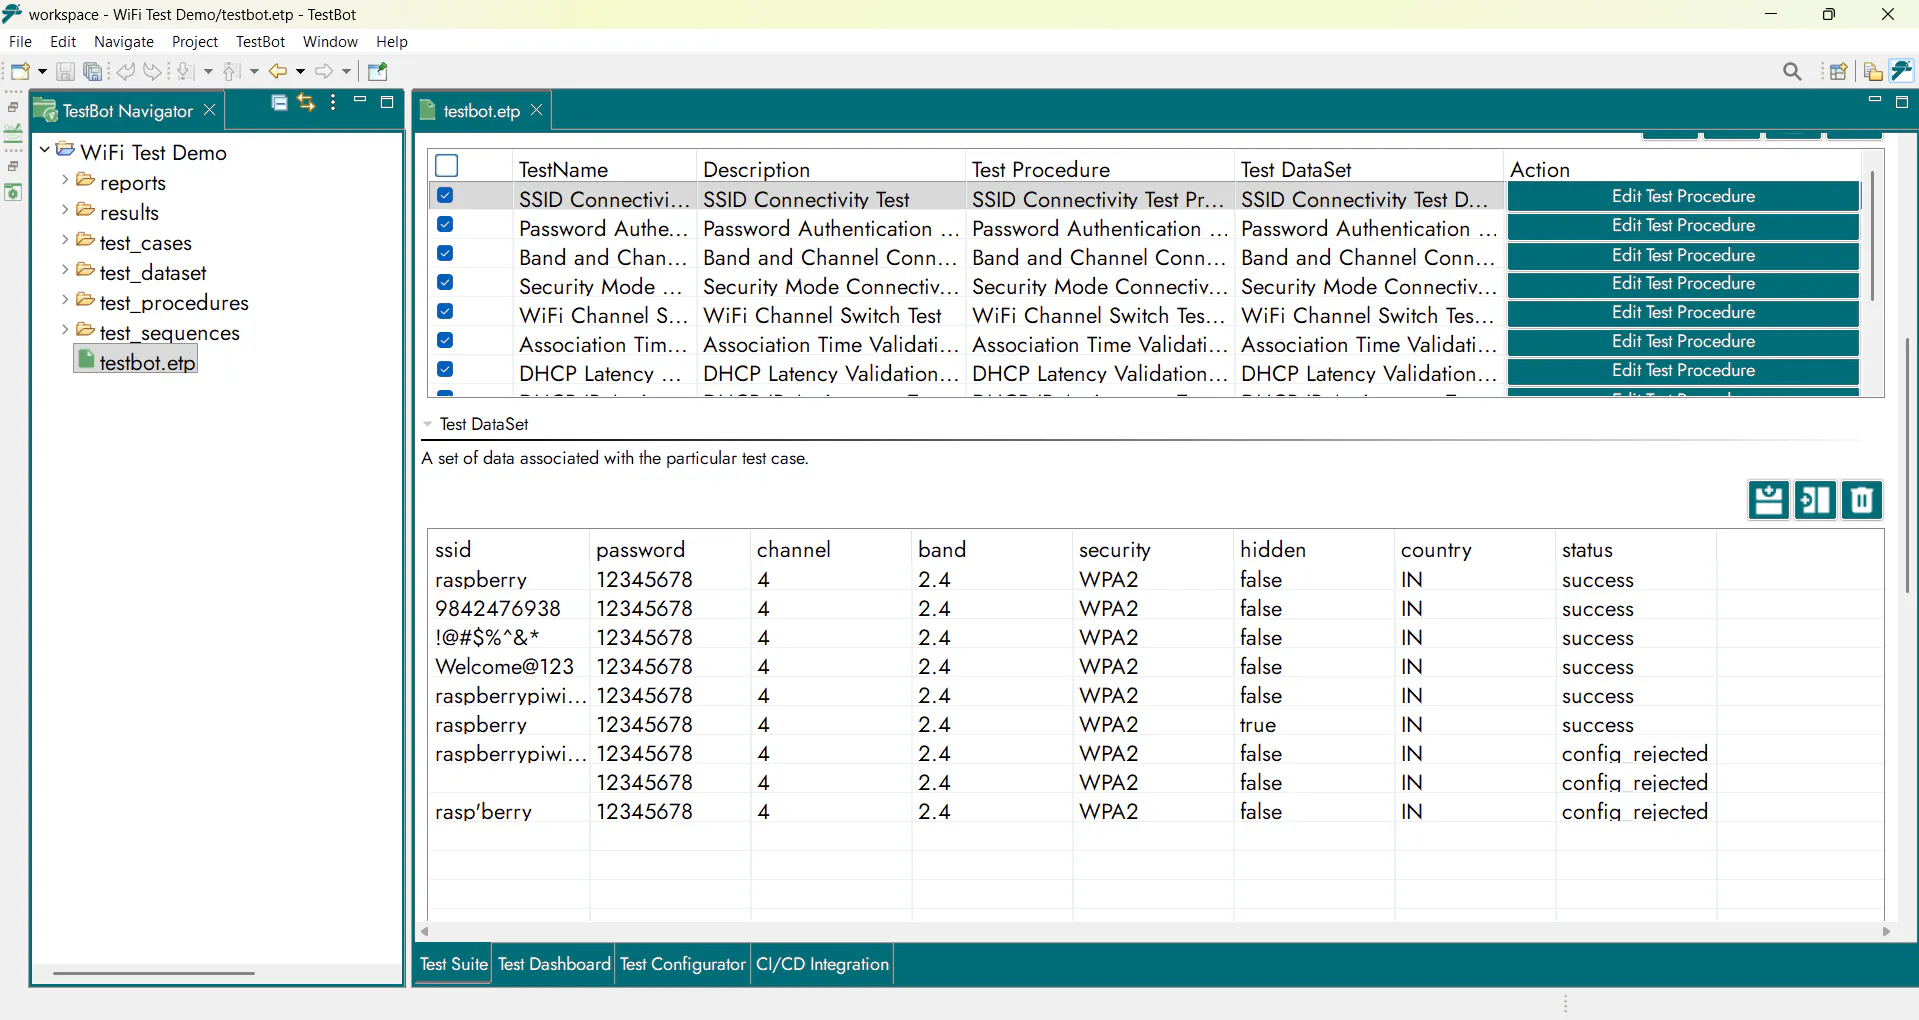1919x1020 pixels.
Task: Click the New wizard toolbar icon
Action: [19, 71]
